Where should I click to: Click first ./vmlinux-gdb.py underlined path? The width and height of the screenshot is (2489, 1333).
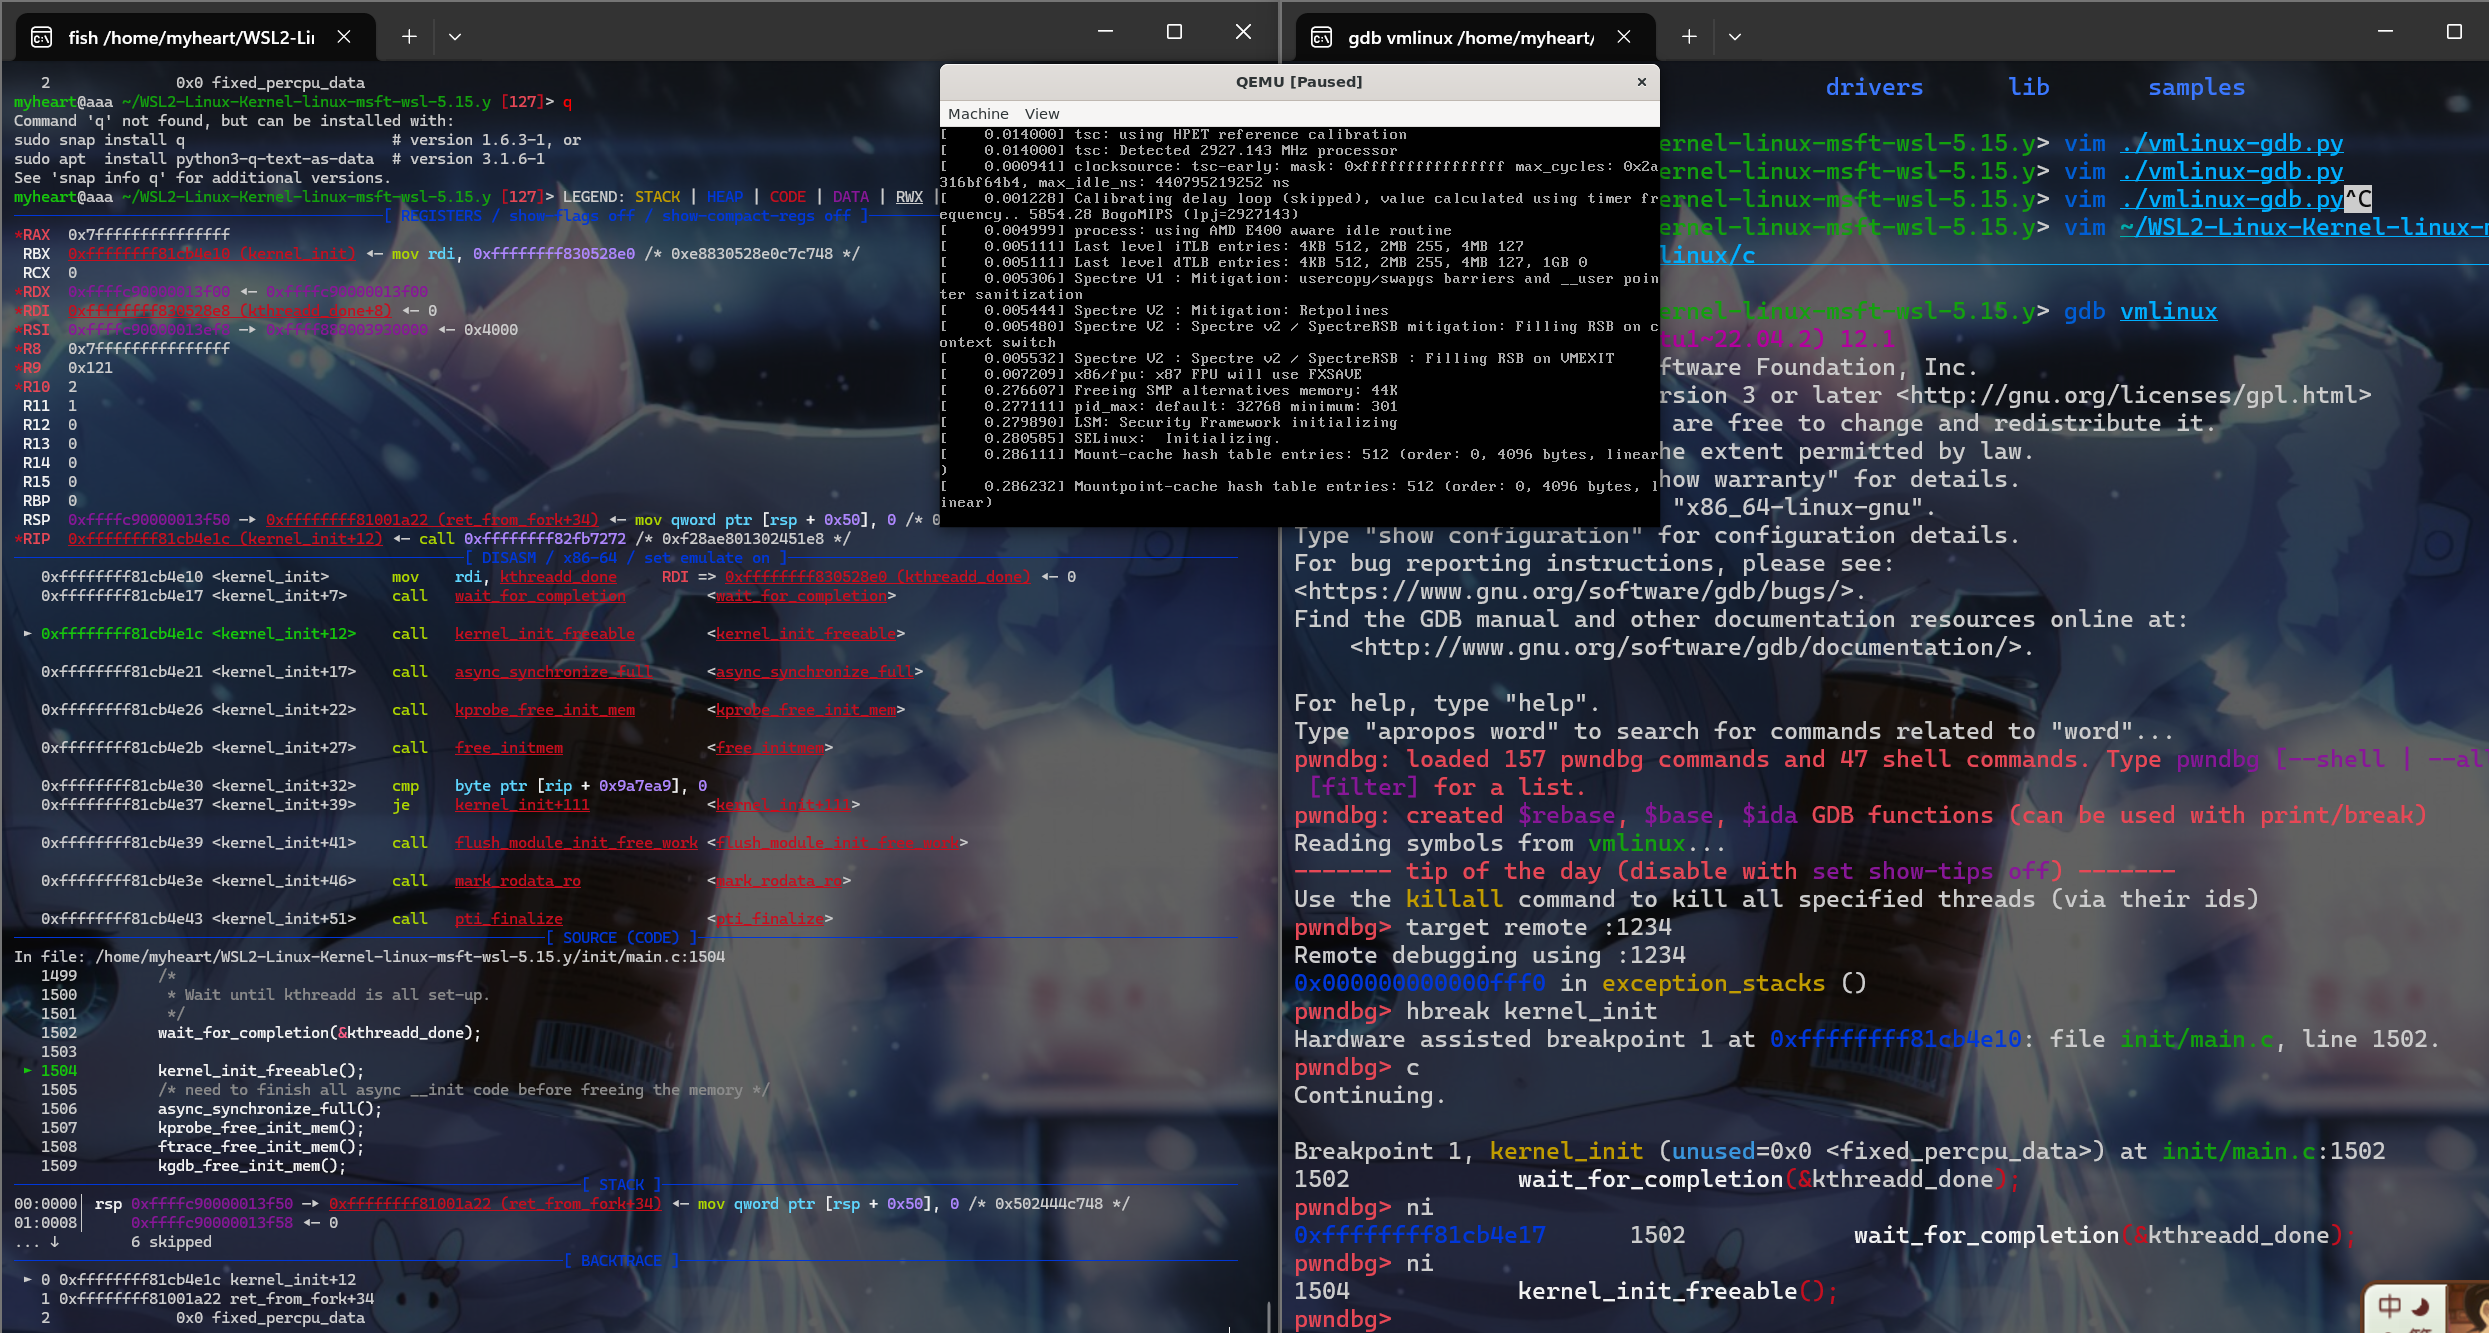pos(2231,144)
